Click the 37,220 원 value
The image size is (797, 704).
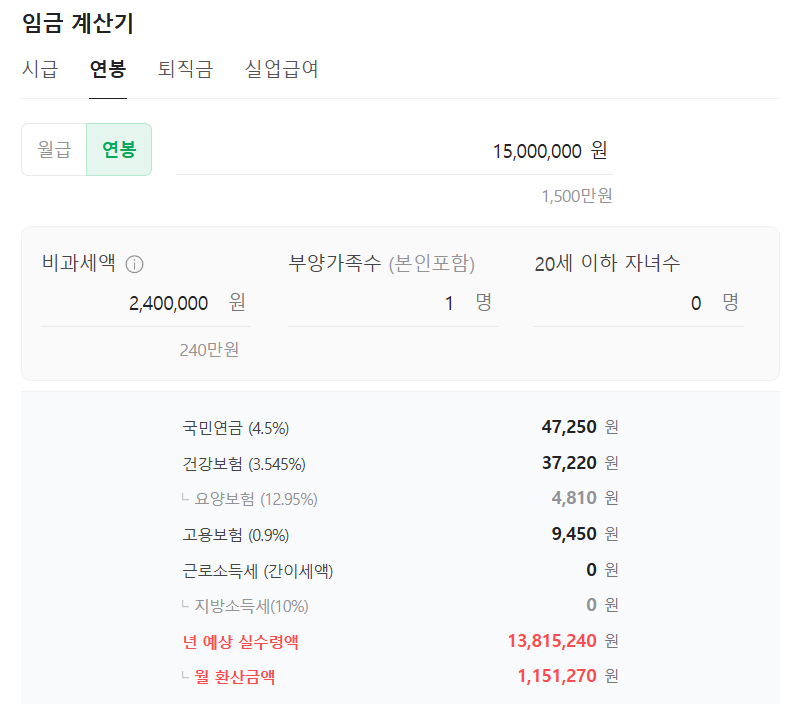(x=580, y=463)
